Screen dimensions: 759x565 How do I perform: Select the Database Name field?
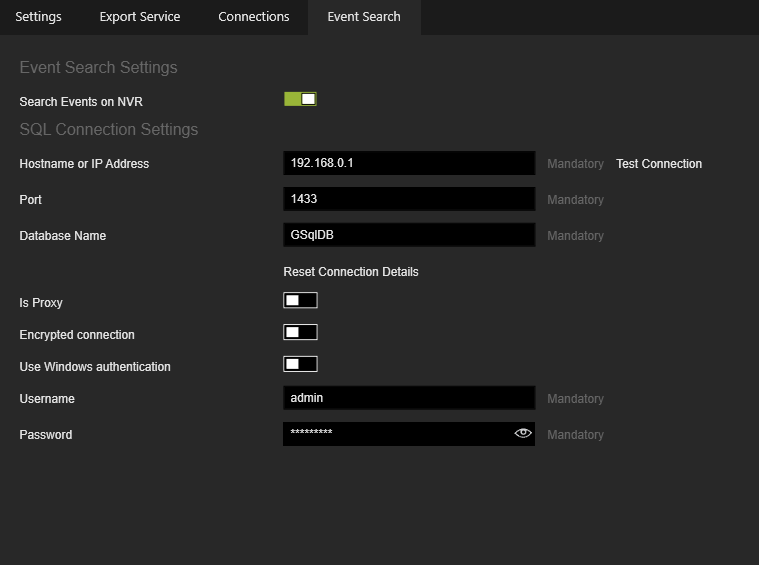(x=409, y=235)
